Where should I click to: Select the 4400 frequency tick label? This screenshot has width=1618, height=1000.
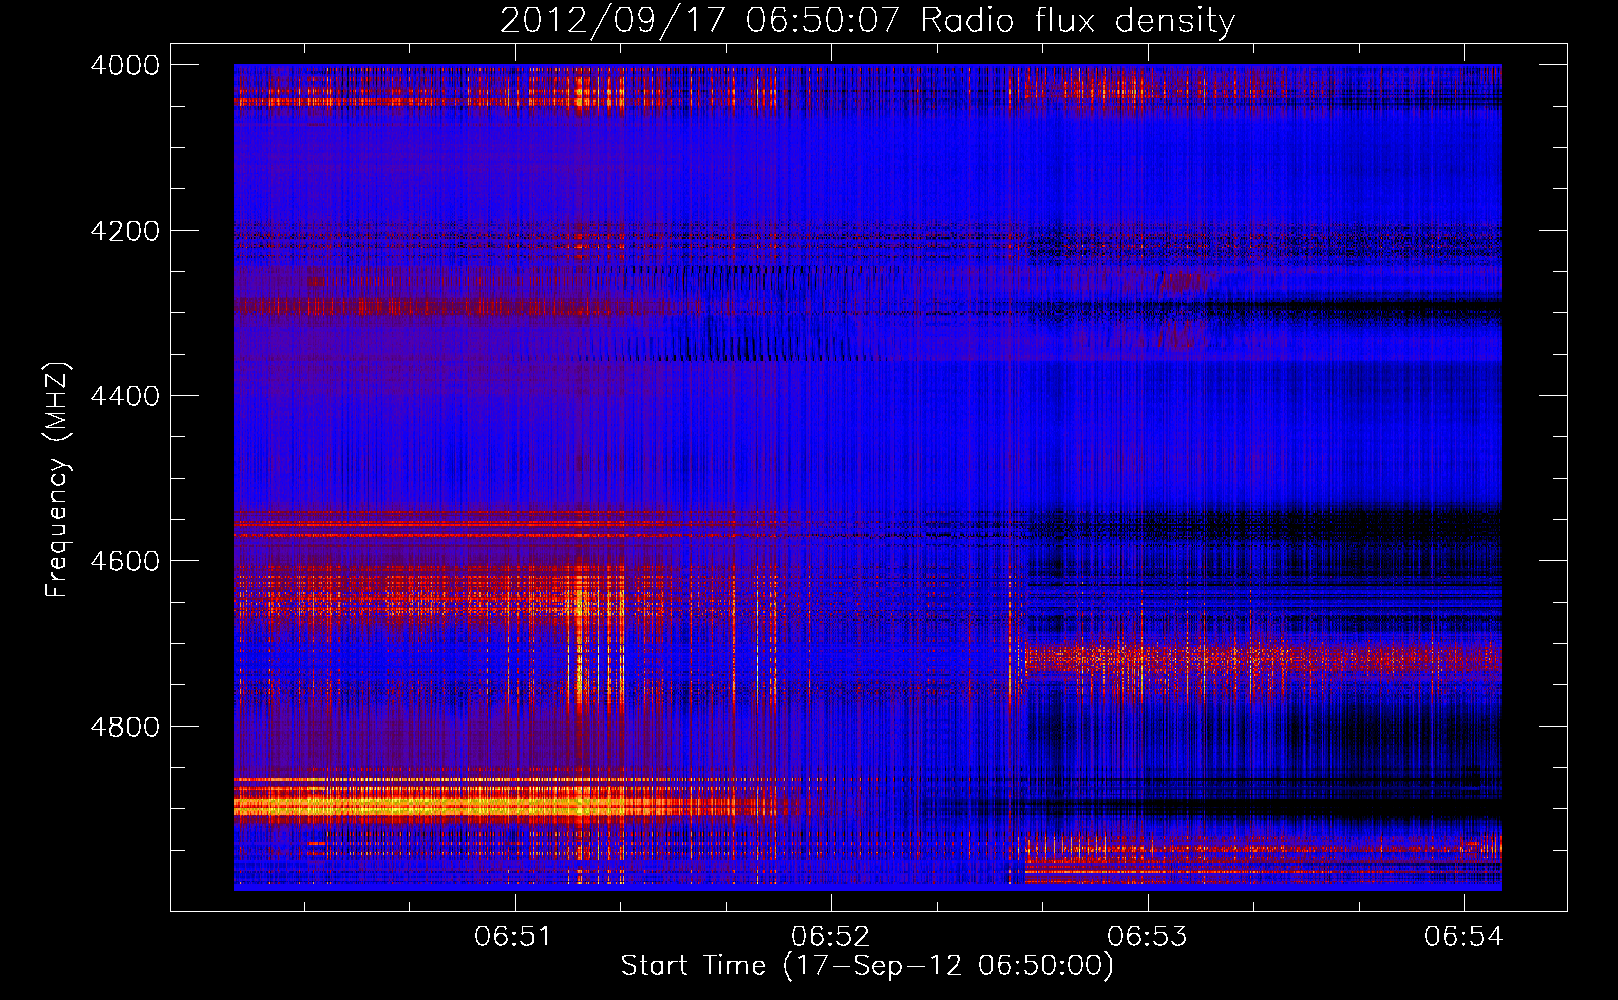click(125, 397)
